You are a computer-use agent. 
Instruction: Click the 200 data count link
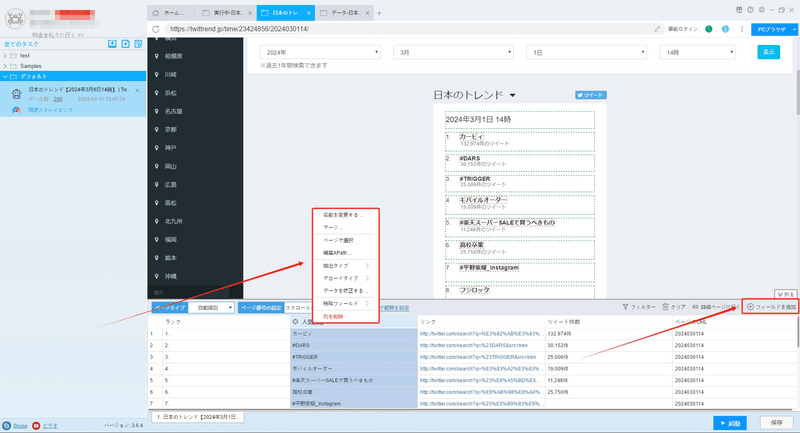58,99
